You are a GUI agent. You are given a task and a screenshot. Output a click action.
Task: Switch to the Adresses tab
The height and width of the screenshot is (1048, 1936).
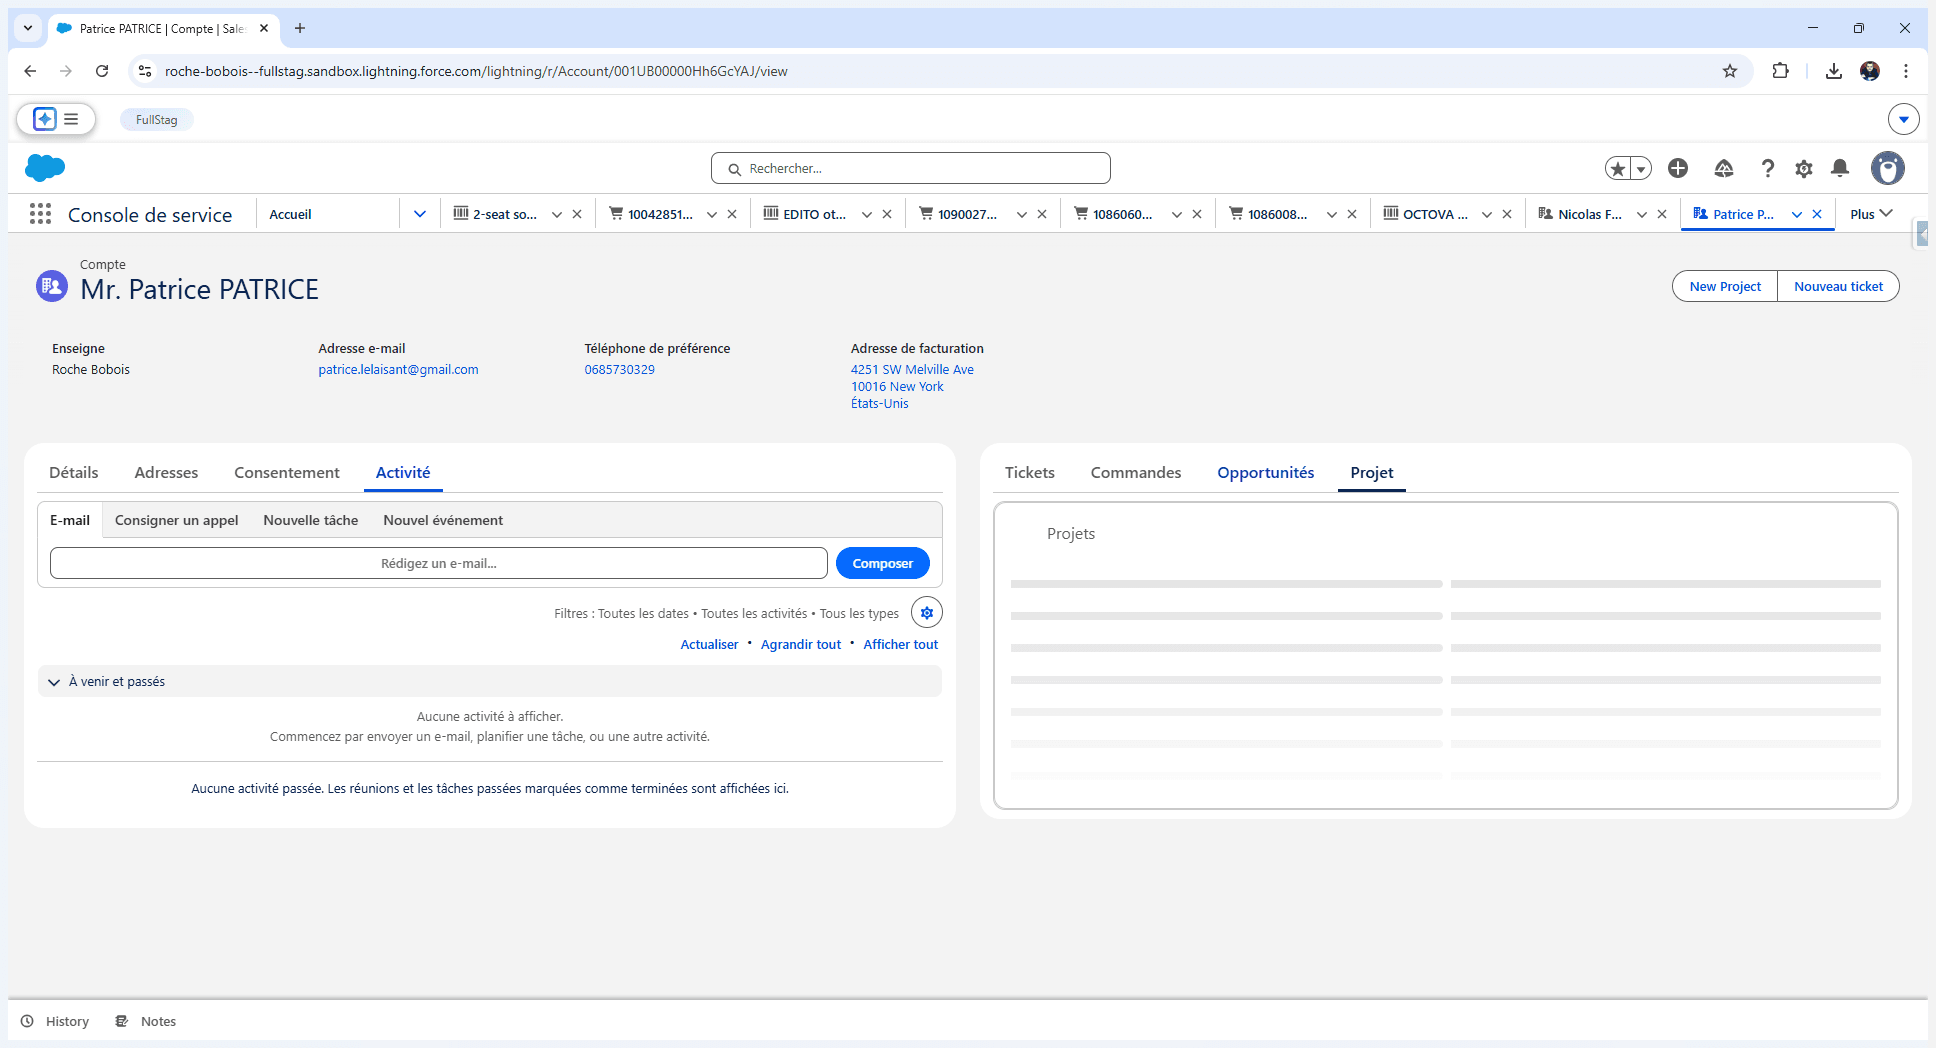(166, 472)
